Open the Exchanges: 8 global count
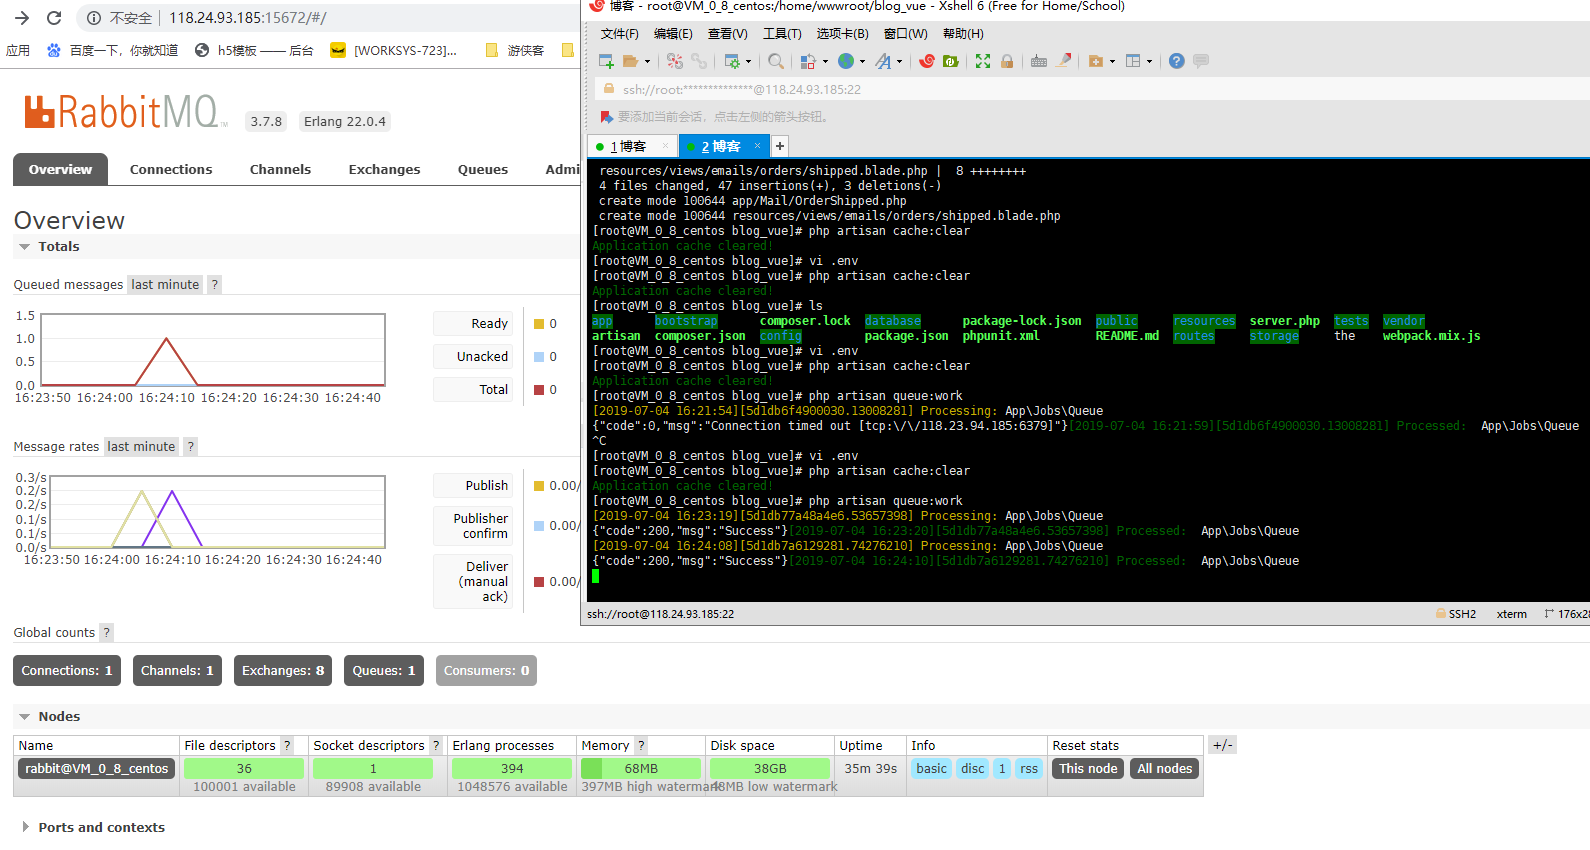1590x850 pixels. [x=283, y=670]
